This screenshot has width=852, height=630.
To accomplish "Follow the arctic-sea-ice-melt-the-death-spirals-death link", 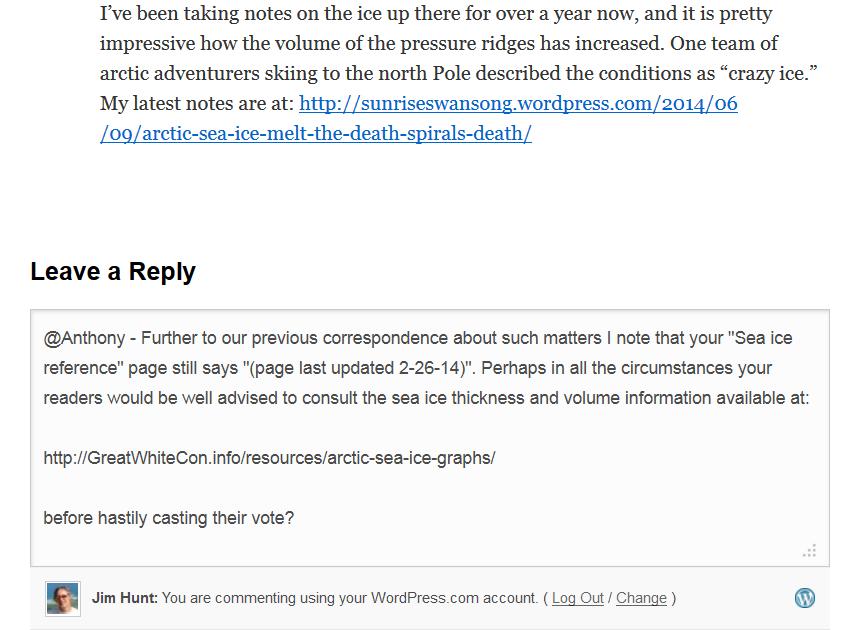I will click(x=316, y=133).
